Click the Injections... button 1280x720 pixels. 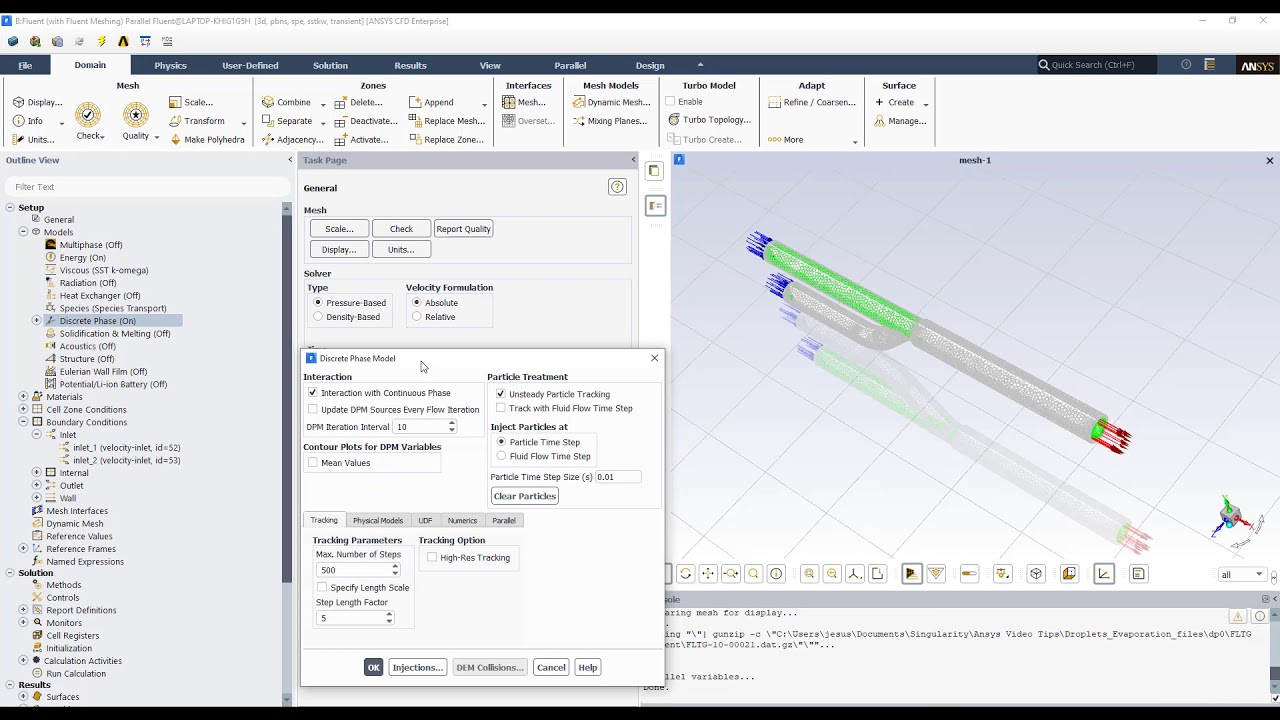tap(417, 667)
